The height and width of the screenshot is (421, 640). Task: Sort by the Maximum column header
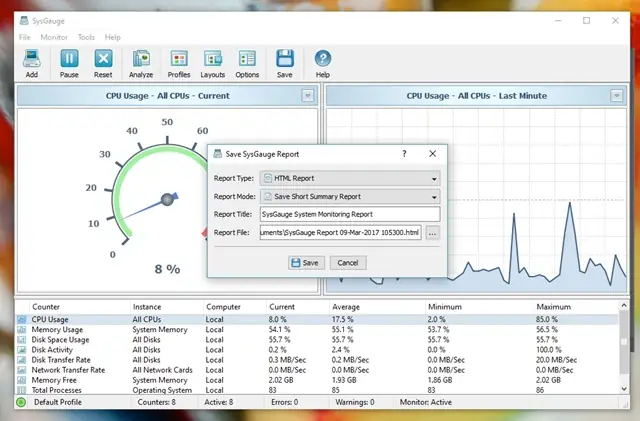576,307
